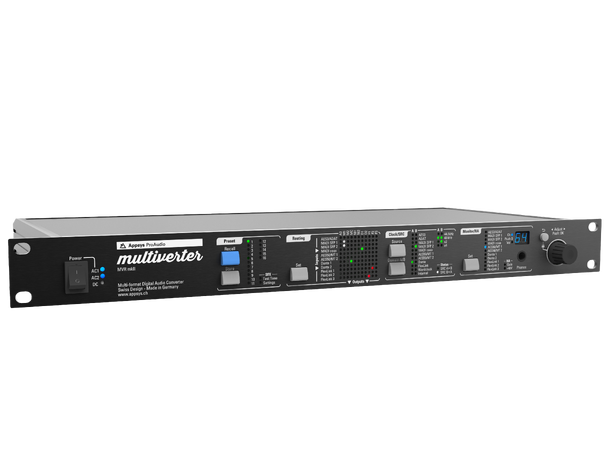Viewport: 610px width, 450px height.
Task: Click the multiverter script logo
Action: (x=160, y=257)
